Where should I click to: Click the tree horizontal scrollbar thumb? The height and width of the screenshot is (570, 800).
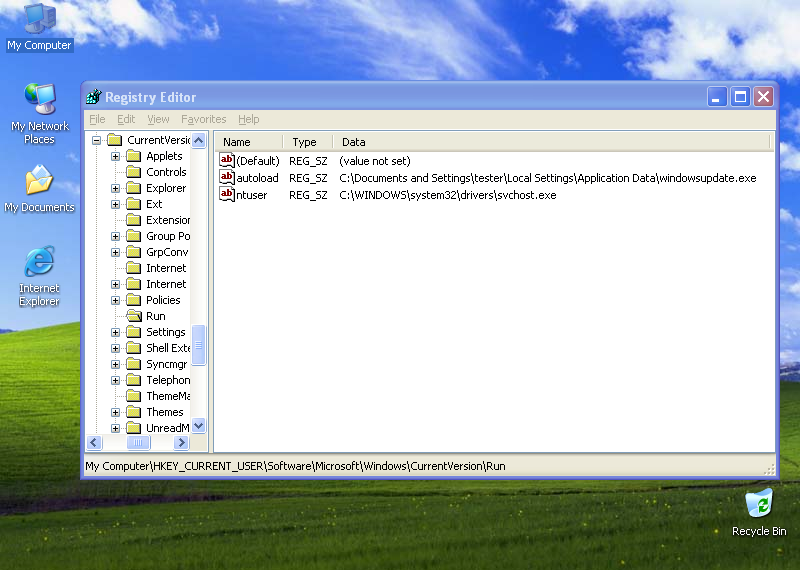click(138, 442)
